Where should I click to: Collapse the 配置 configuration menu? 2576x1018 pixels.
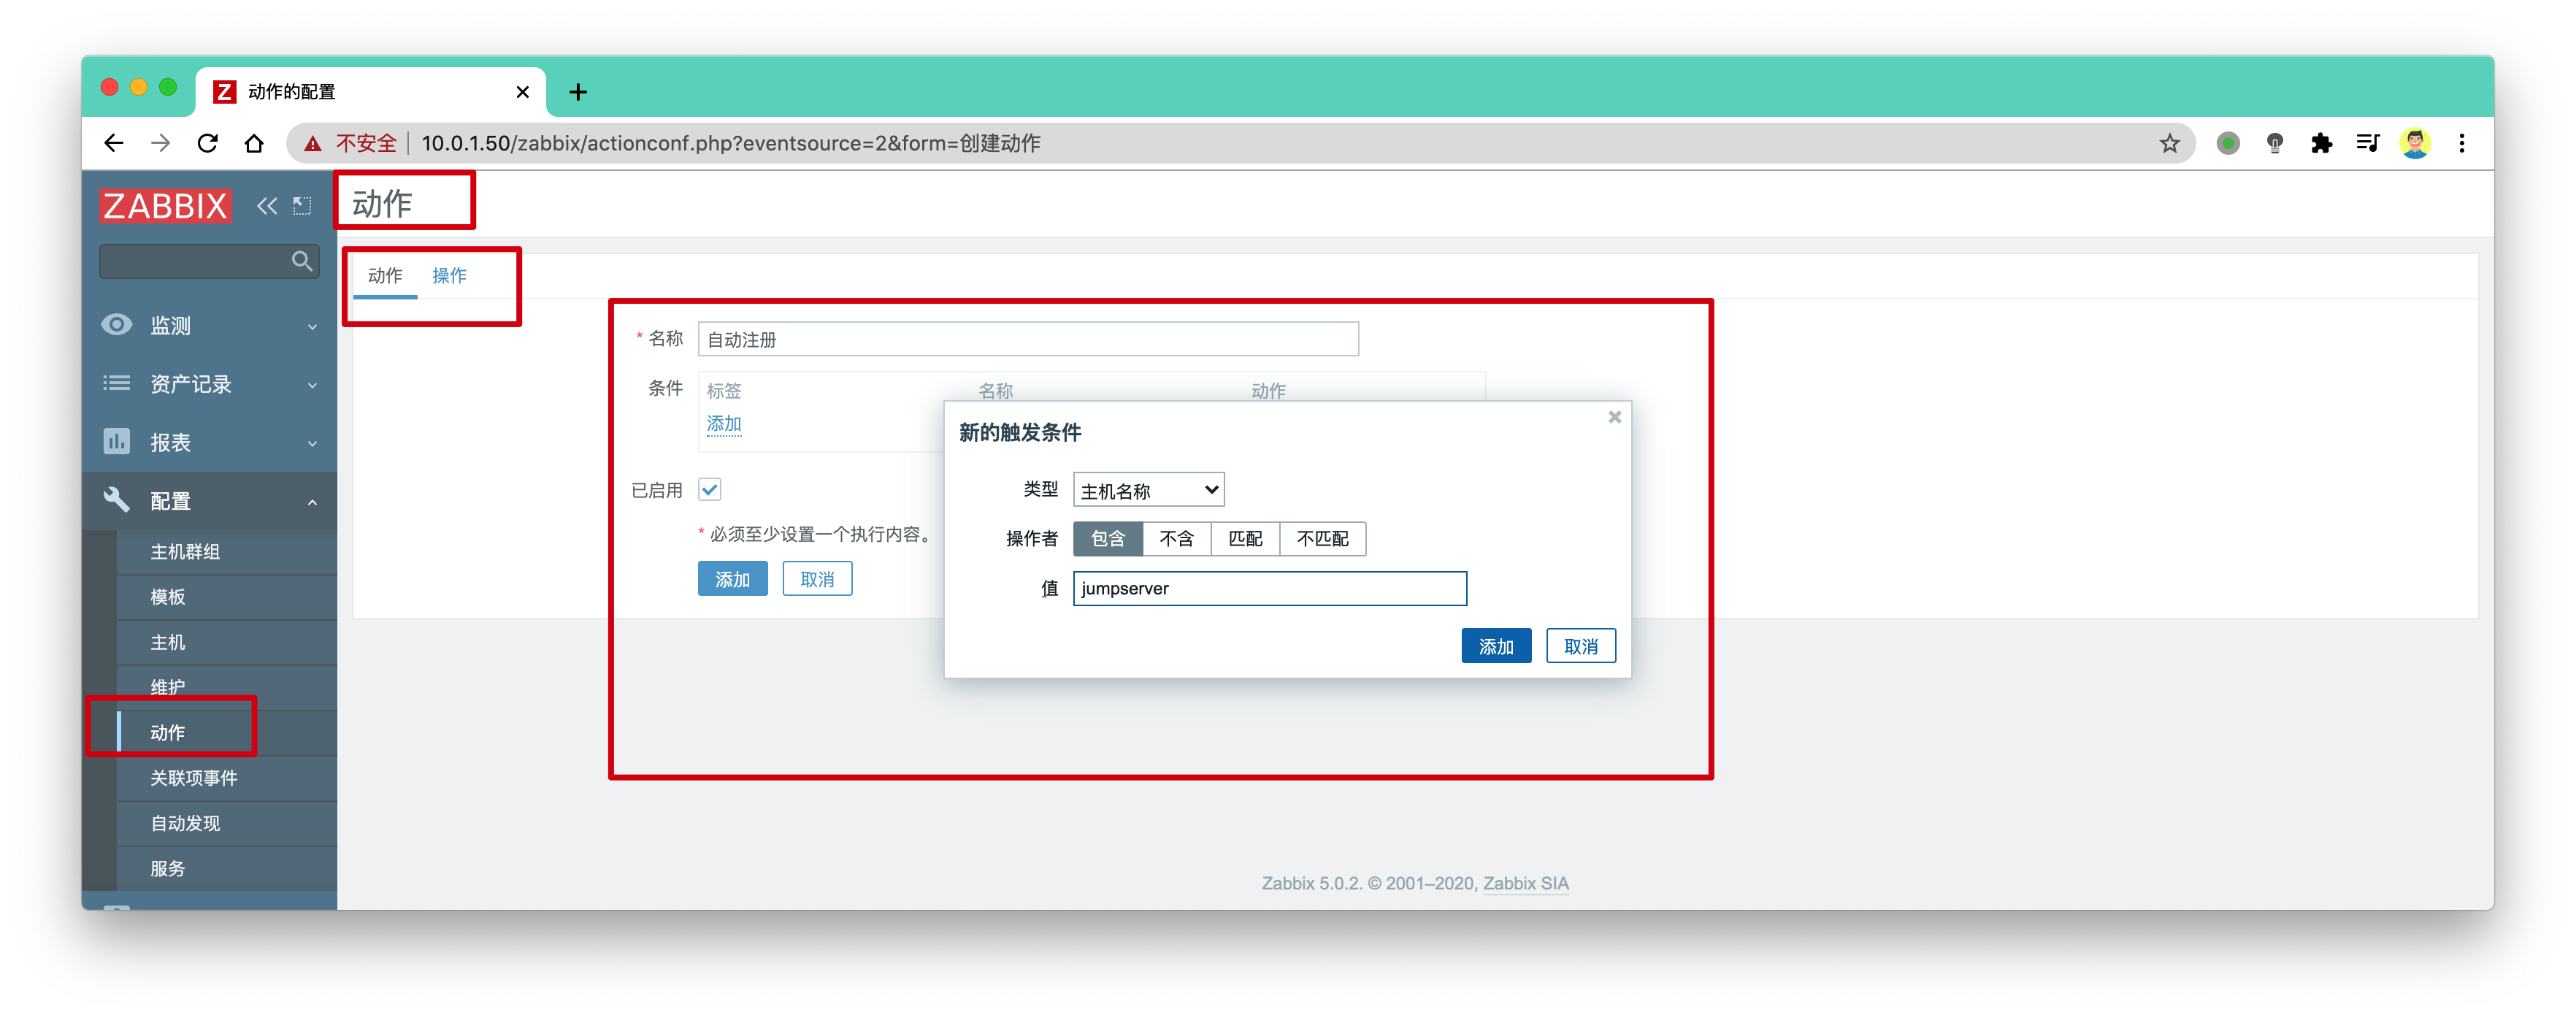coord(209,501)
